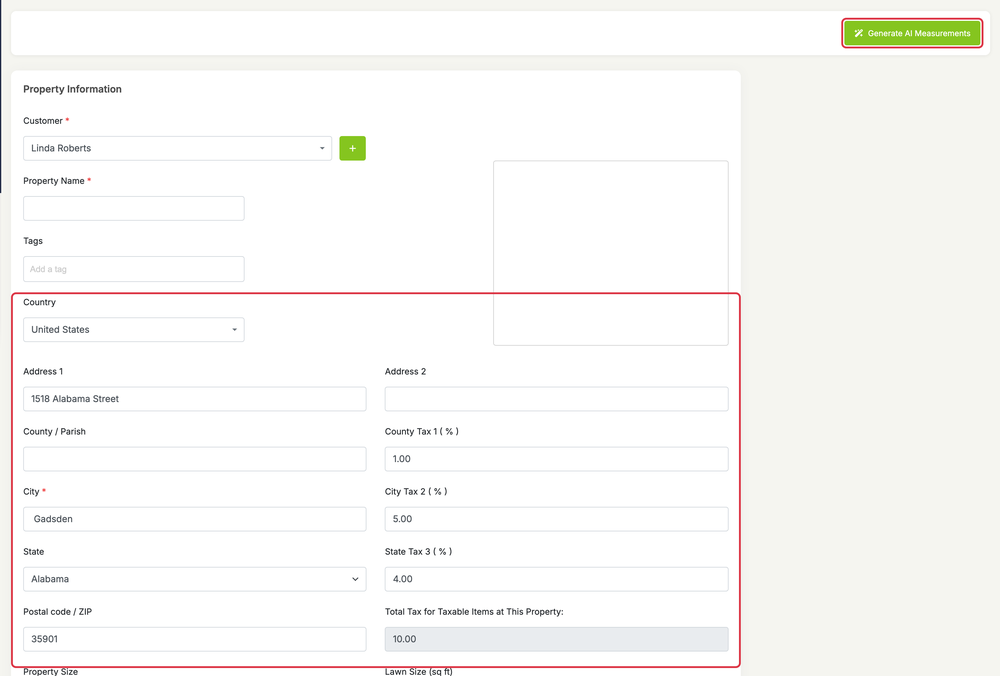Edit the State Tax 3 percentage field
Screen dimensions: 1000x676
pos(556,579)
